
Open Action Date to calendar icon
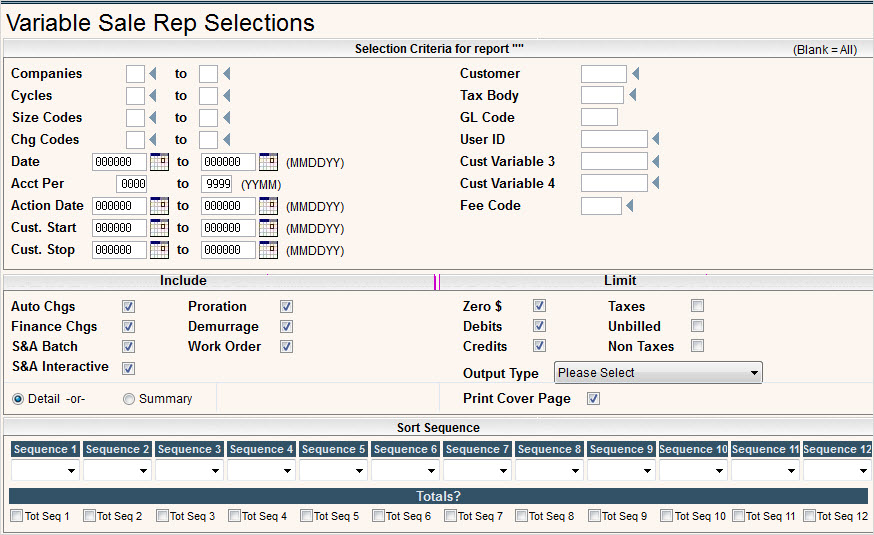click(268, 206)
